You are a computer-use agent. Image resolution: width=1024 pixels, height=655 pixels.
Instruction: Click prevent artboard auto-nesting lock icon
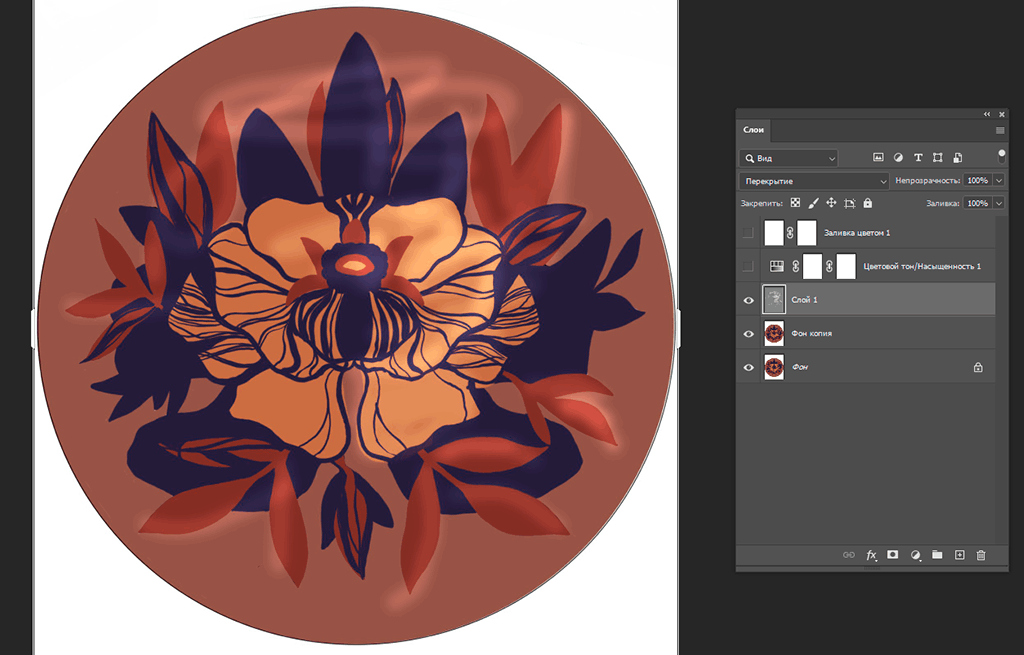point(849,203)
